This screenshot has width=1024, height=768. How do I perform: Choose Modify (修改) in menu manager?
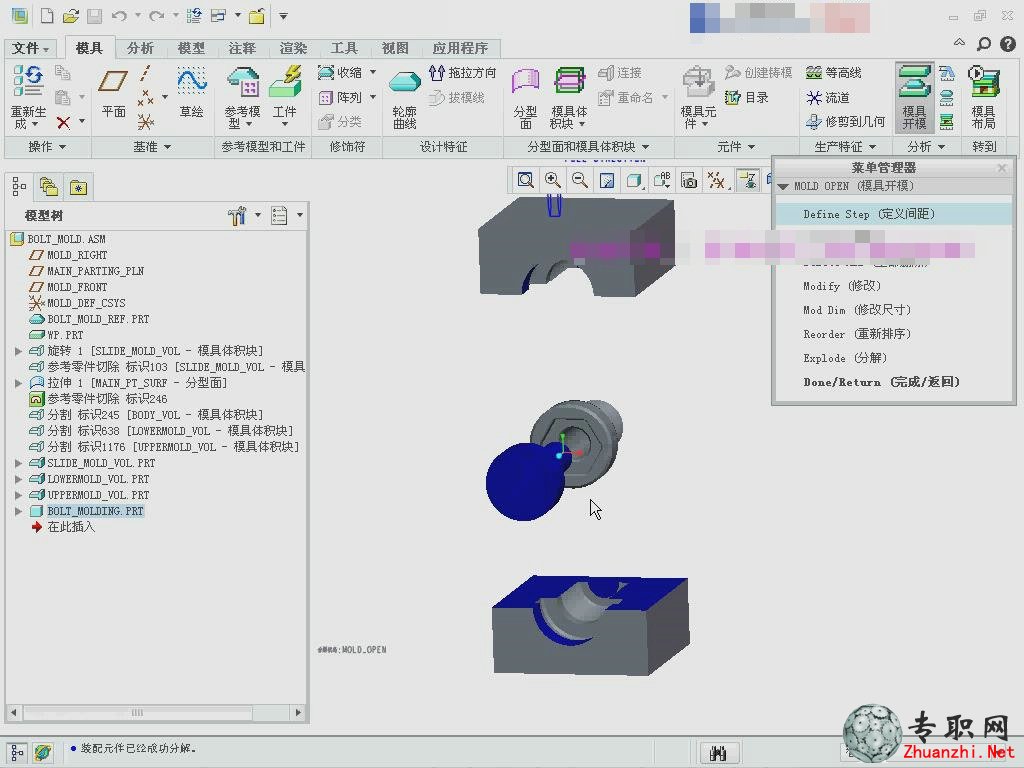(x=842, y=286)
